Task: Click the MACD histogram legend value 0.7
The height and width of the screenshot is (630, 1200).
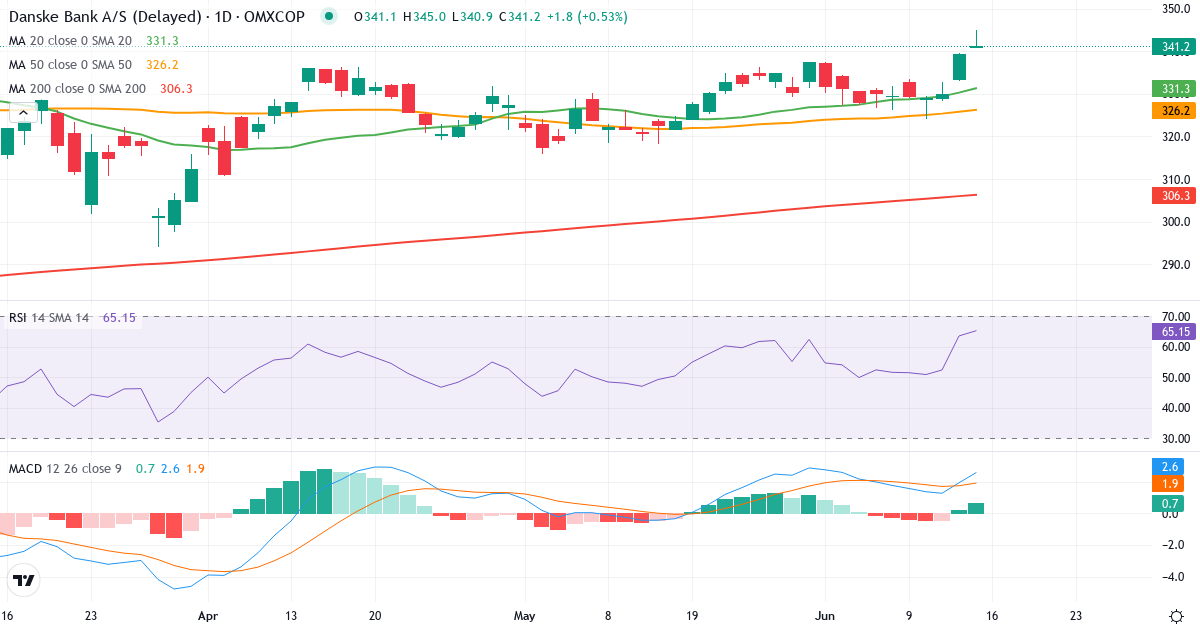Action: click(145, 469)
